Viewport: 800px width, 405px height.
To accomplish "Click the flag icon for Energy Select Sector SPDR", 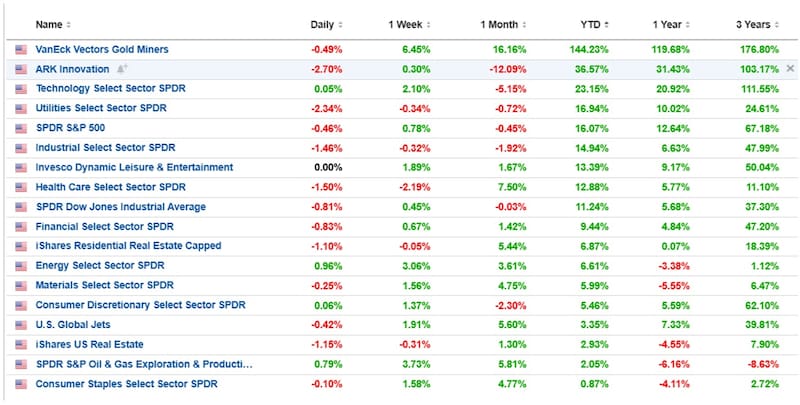I will 20,266.
